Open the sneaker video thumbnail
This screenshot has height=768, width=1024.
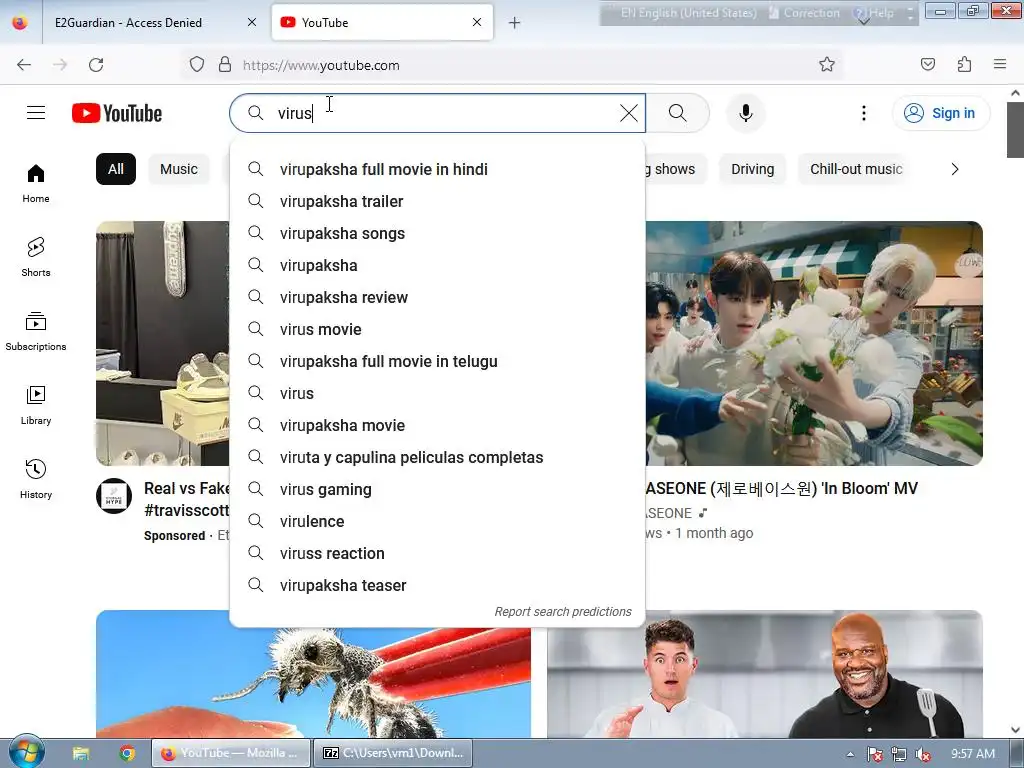(x=163, y=344)
